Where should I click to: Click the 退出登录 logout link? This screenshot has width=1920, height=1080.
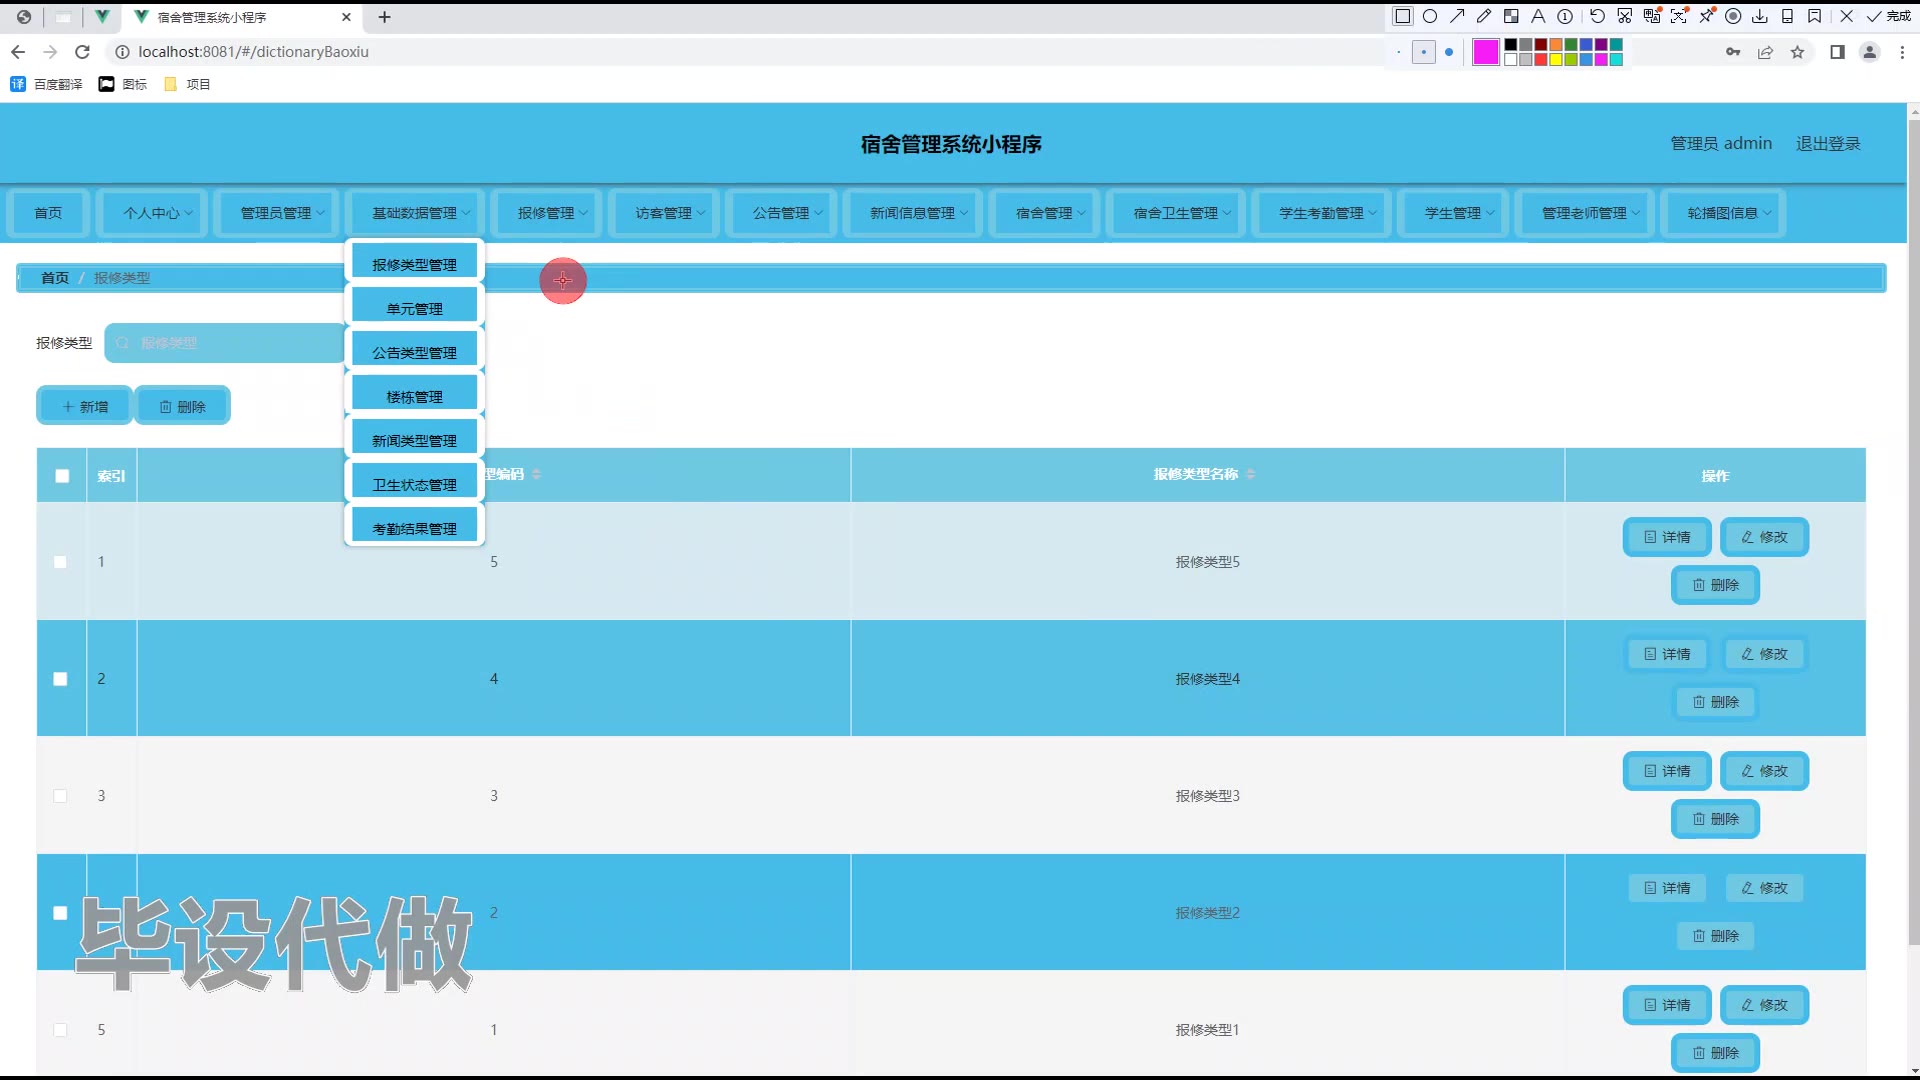(1827, 144)
